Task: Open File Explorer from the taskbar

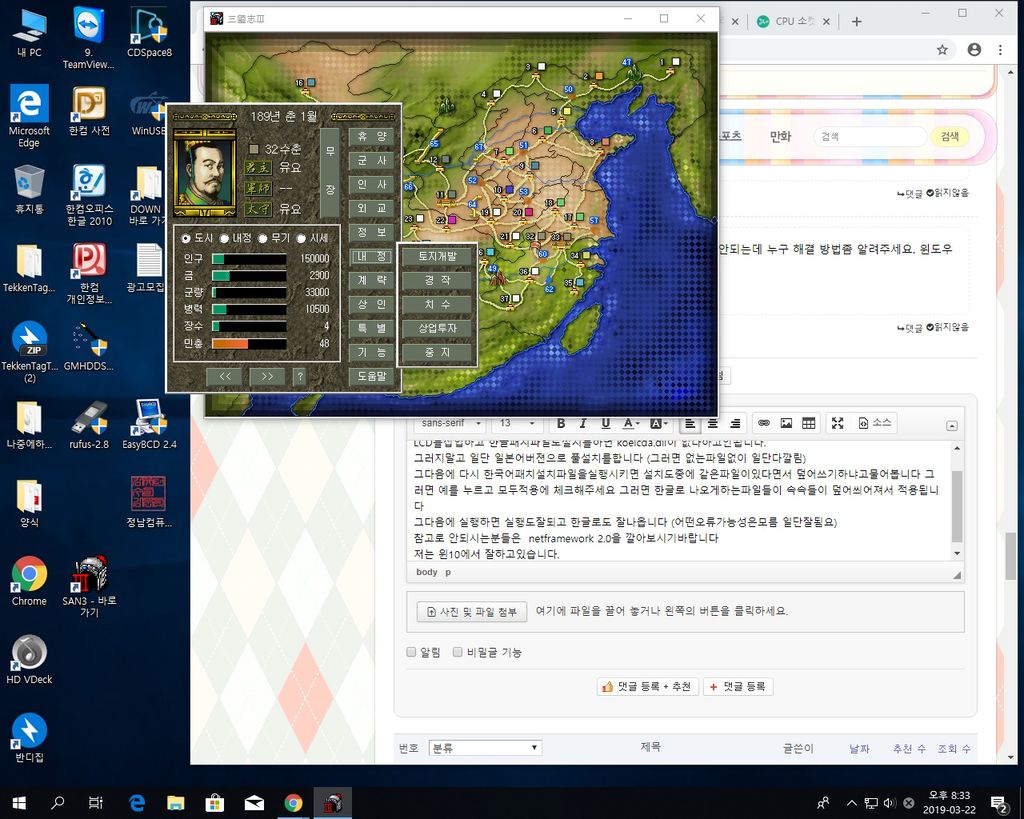Action: (176, 803)
